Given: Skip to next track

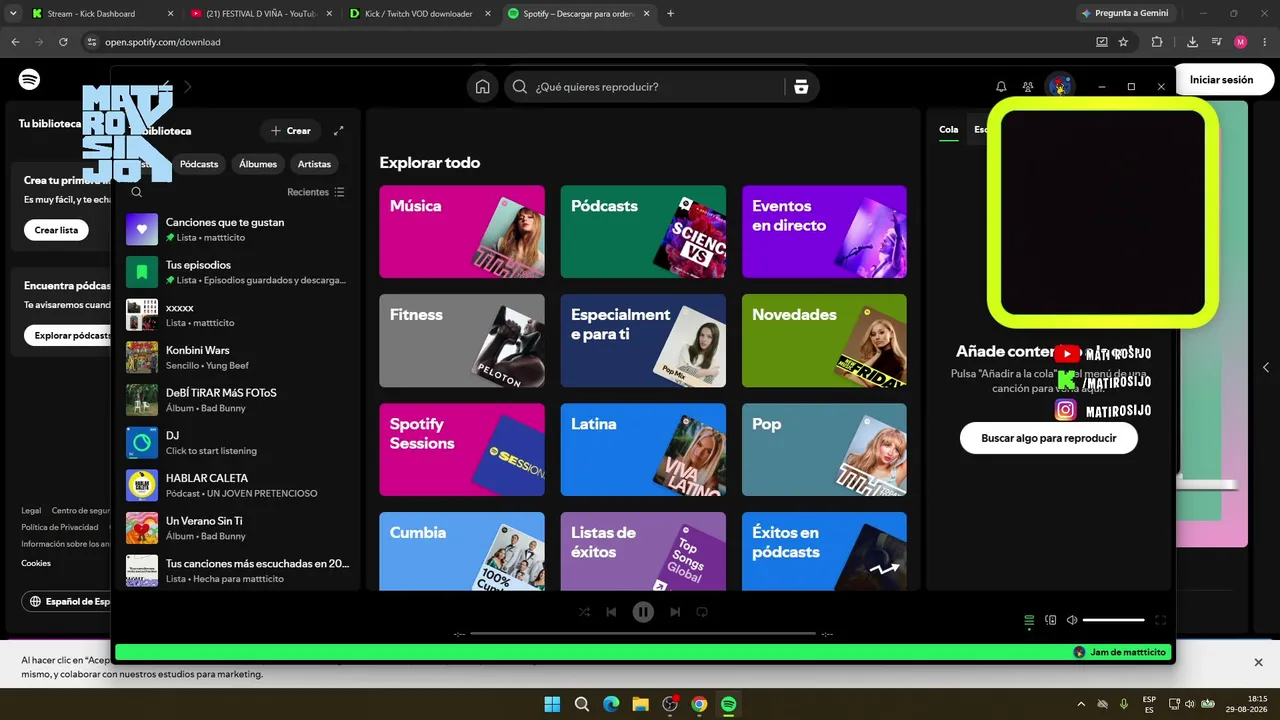Looking at the screenshot, I should [675, 612].
